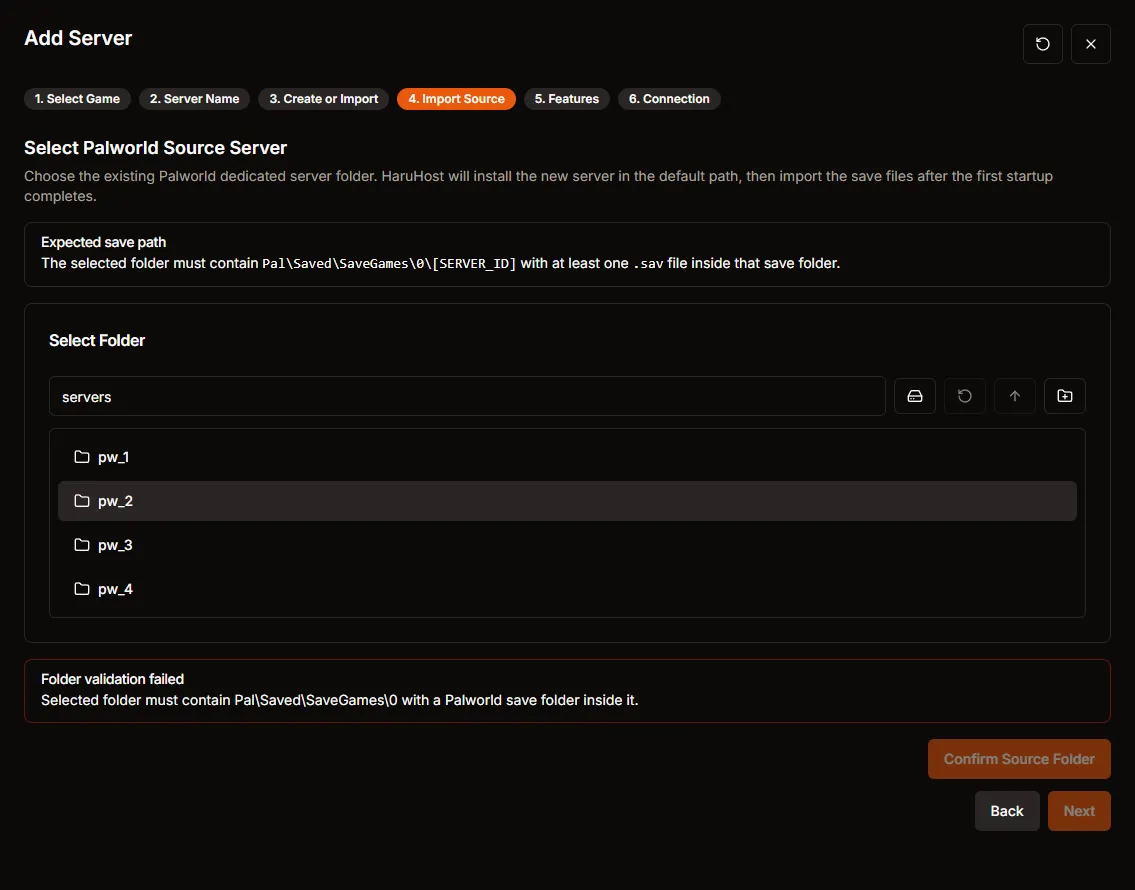Close the Add Server dialog
The height and width of the screenshot is (890, 1135).
click(x=1091, y=44)
